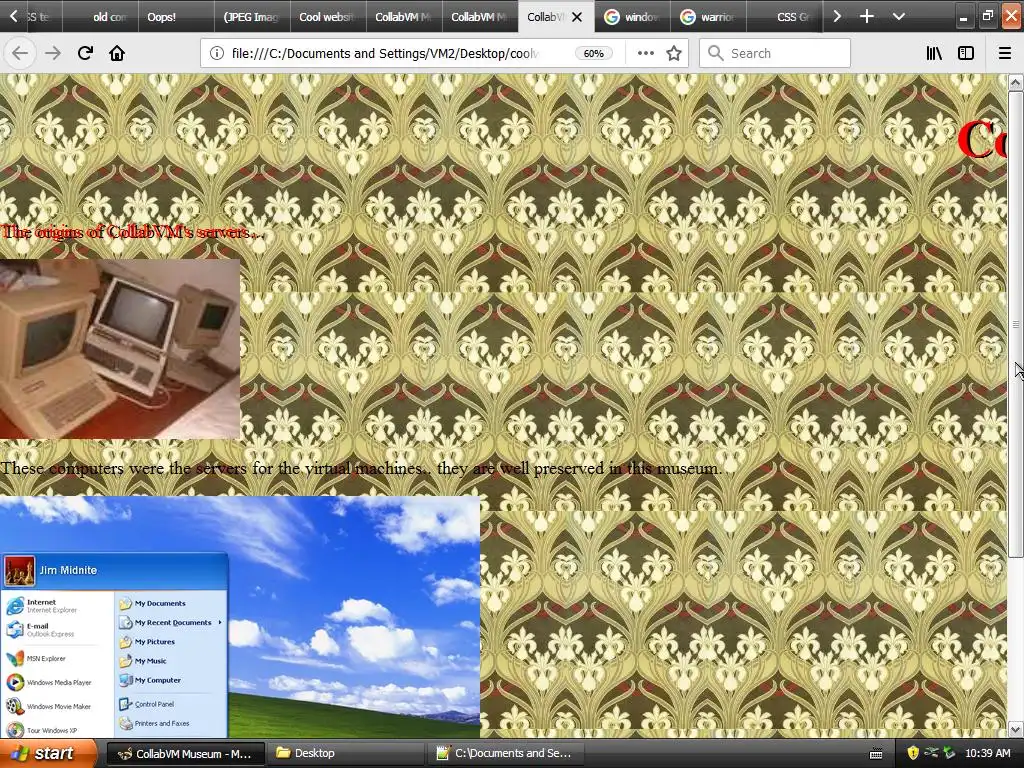Viewport: 1024px width, 768px height.
Task: Click the vertical scrollbar thumb
Action: (x=1016, y=324)
